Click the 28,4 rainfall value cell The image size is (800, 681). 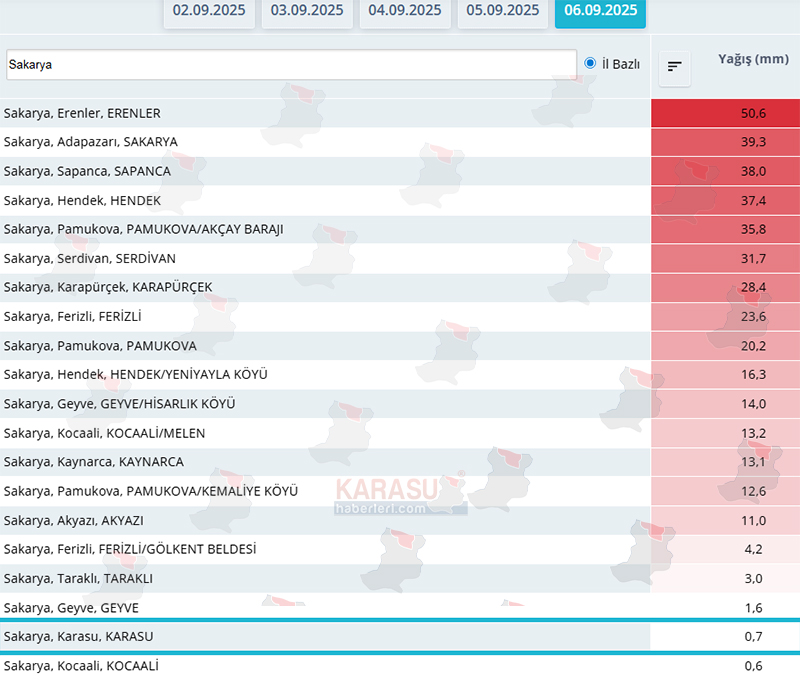(x=725, y=287)
